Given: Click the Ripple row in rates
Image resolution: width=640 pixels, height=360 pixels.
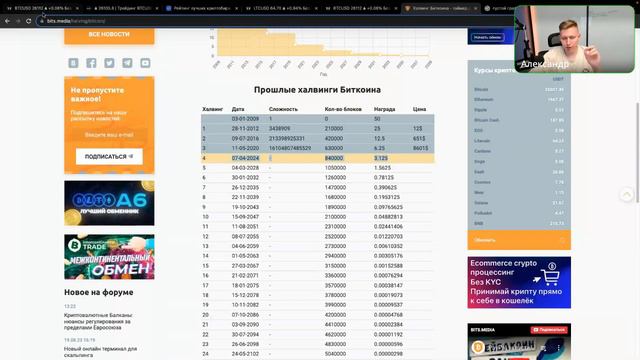Looking at the screenshot, I should click(x=519, y=110).
